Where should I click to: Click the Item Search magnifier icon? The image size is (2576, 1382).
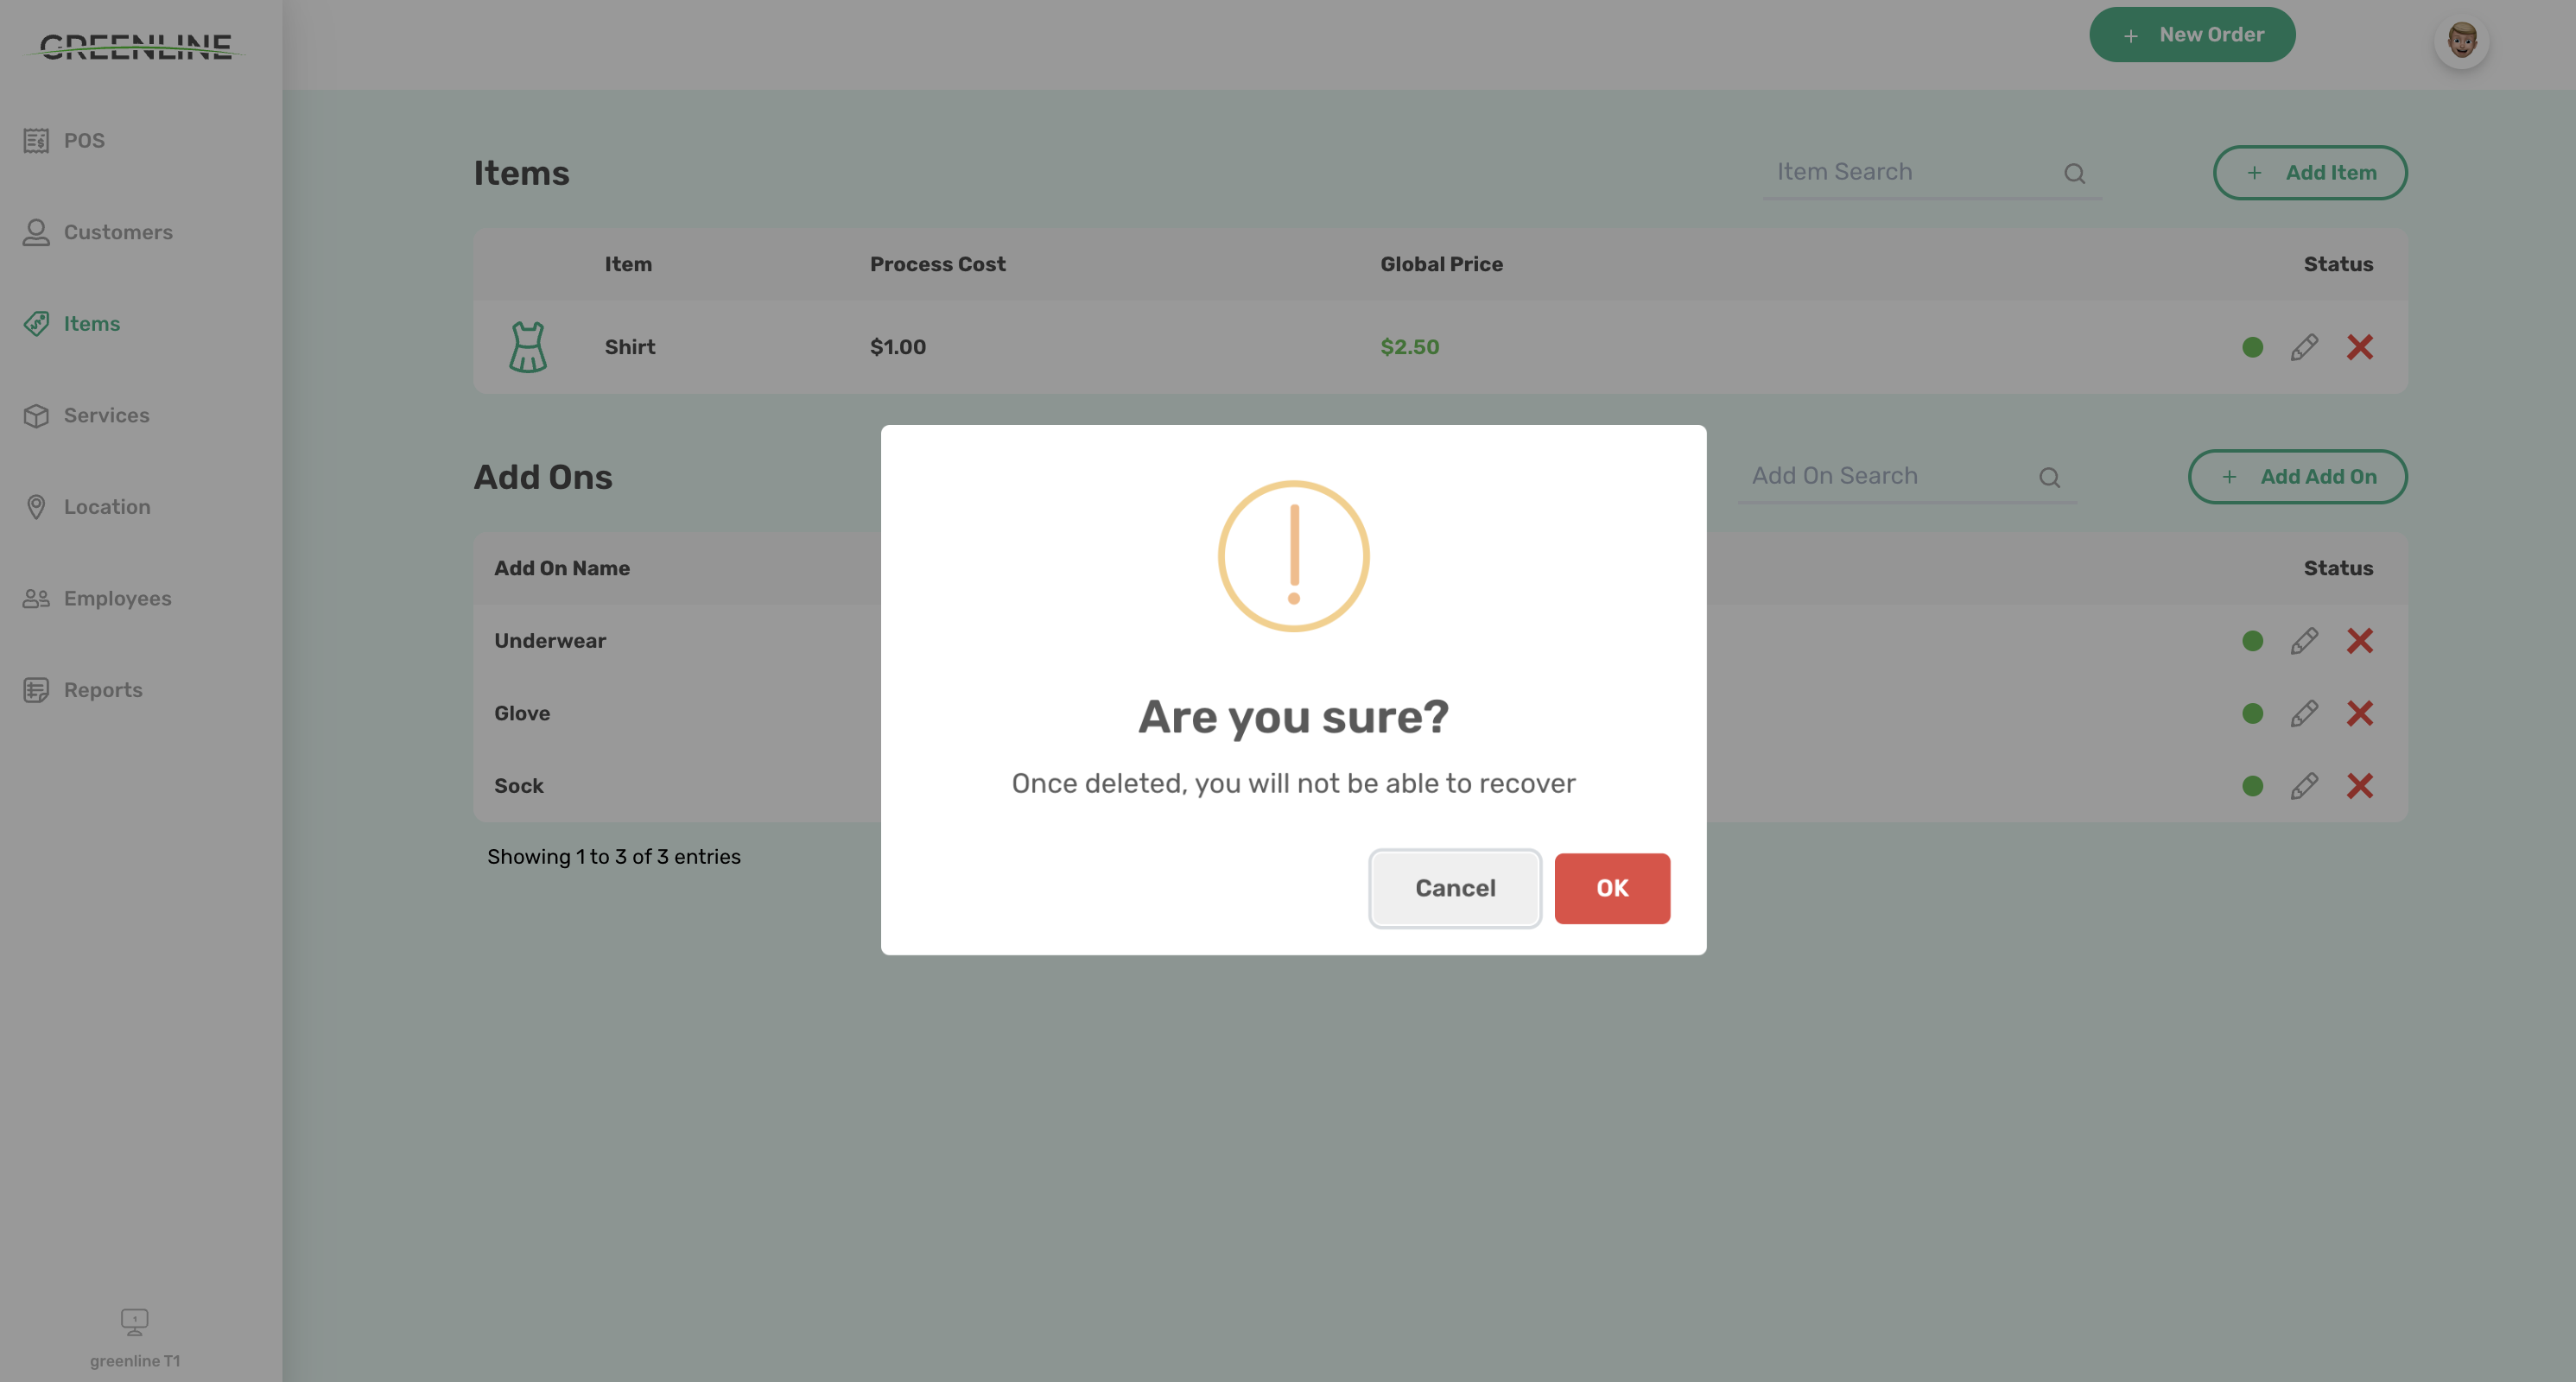pos(2074,173)
